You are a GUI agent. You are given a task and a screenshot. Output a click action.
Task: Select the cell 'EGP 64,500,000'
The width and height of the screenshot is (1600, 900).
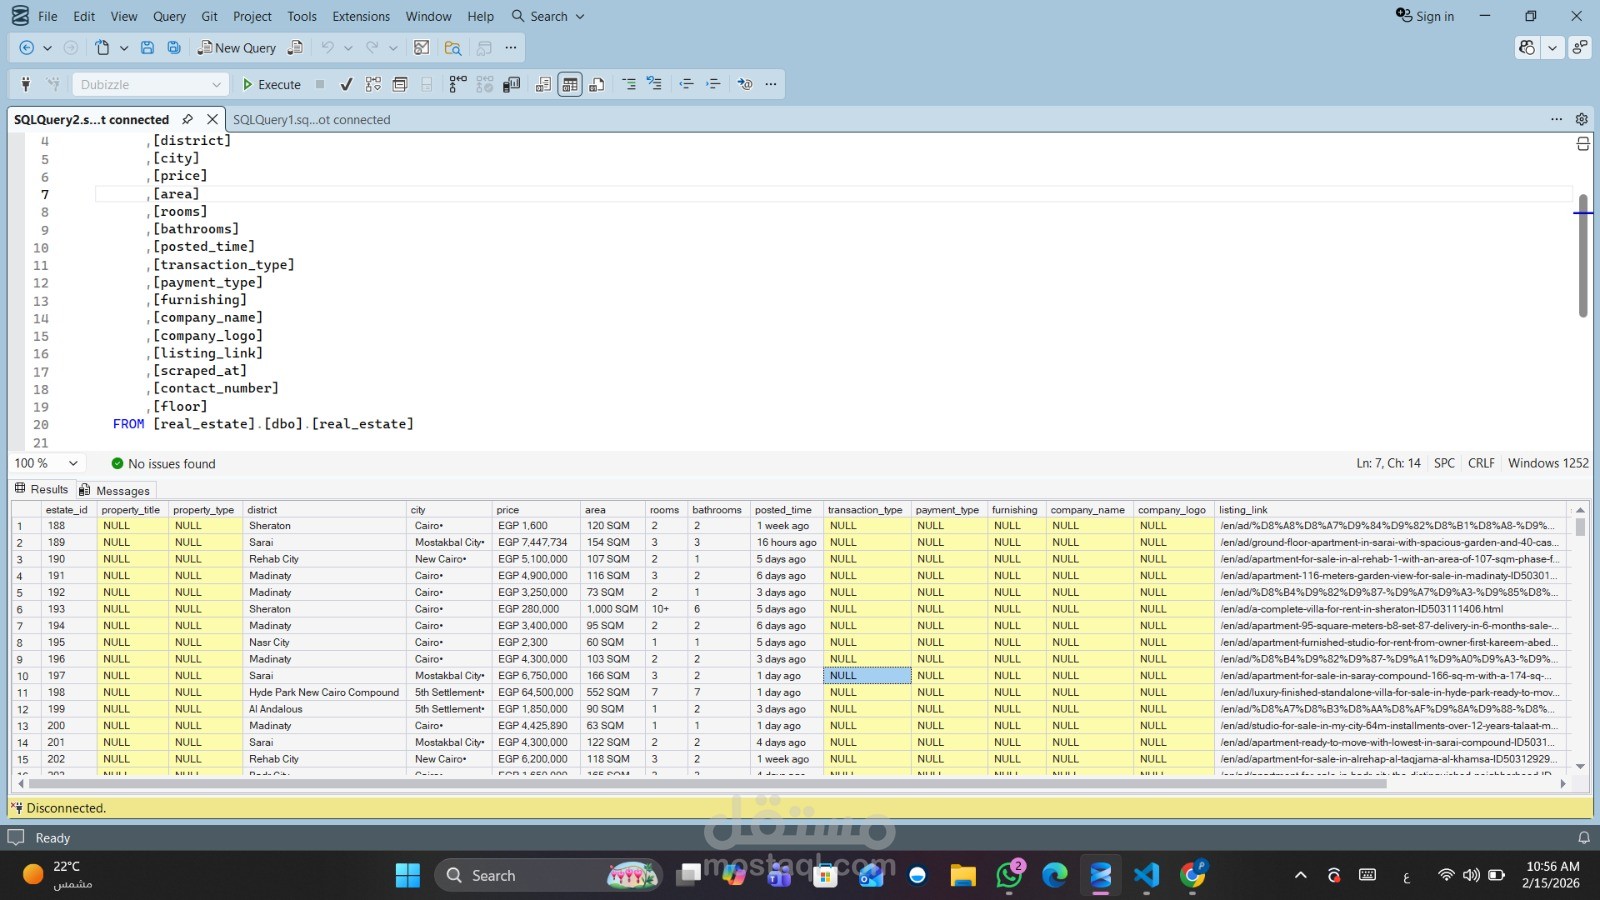tap(536, 692)
